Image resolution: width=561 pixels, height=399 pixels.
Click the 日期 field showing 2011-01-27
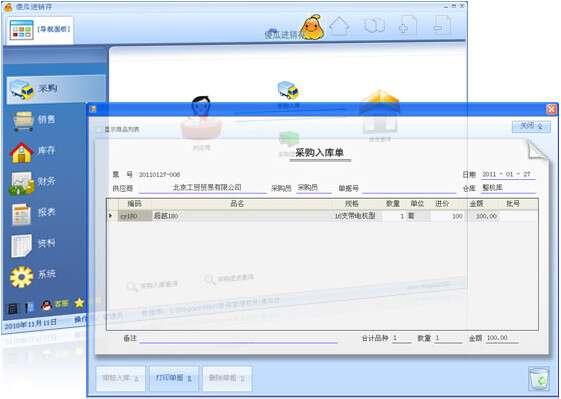[508, 174]
